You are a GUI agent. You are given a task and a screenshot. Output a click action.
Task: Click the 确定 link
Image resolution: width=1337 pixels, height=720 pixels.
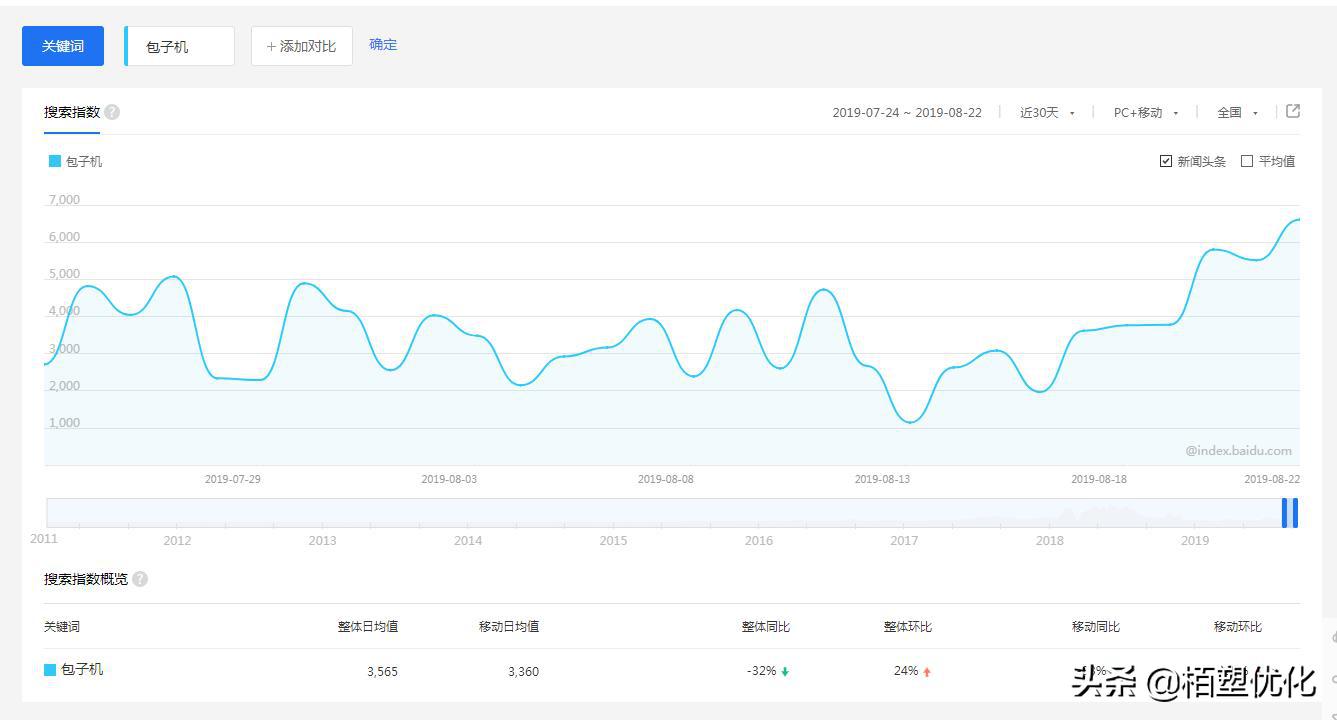coord(383,45)
